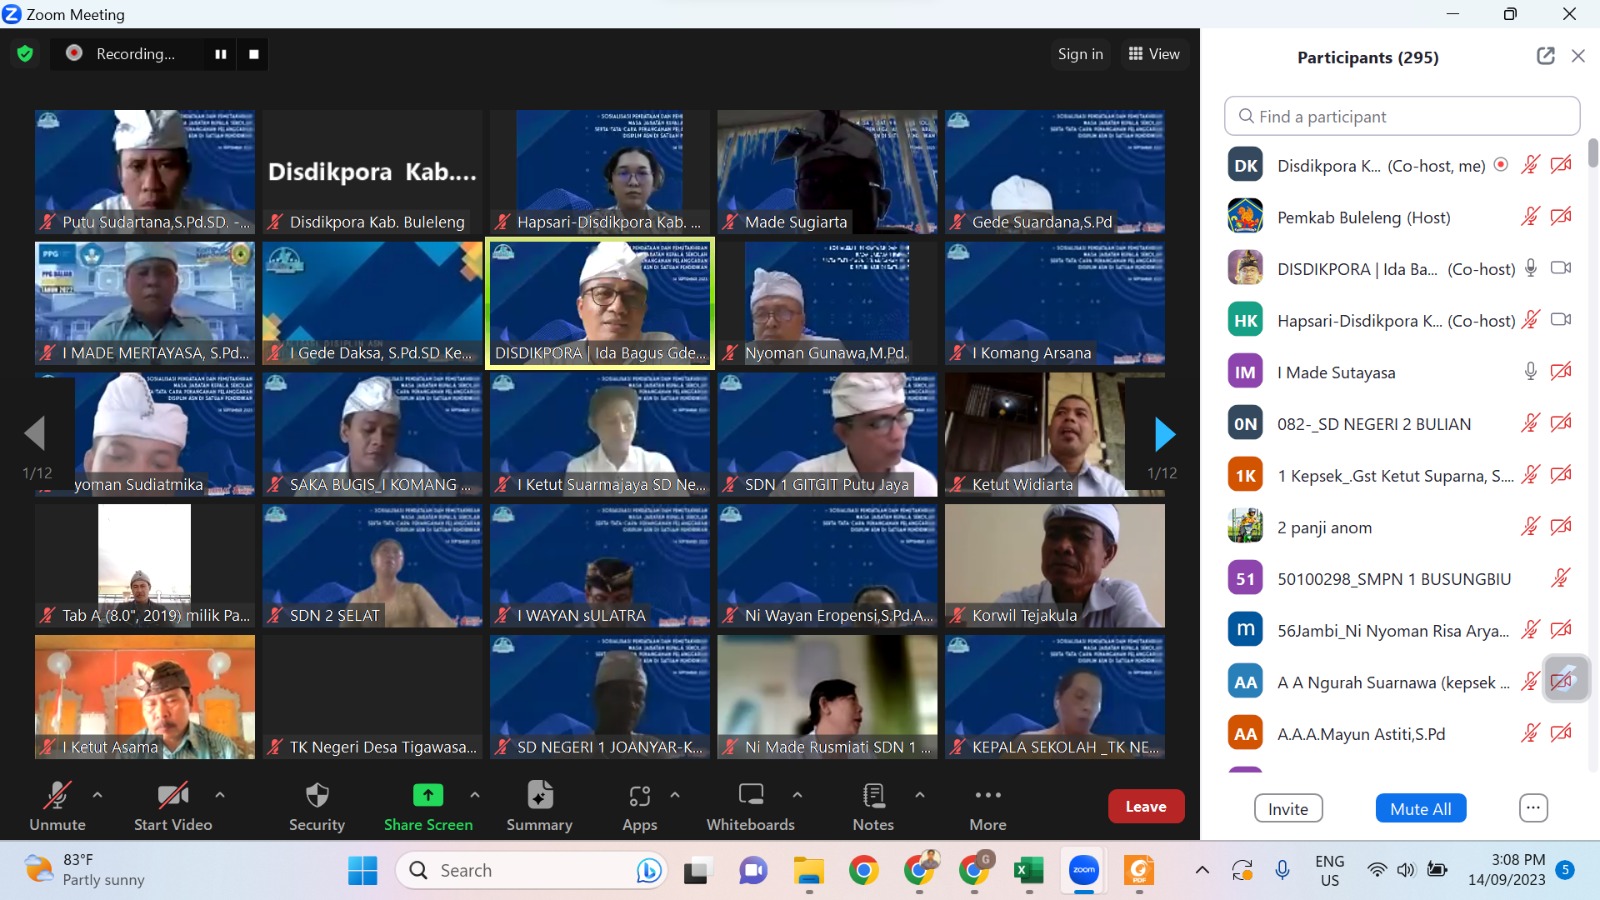Image resolution: width=1600 pixels, height=900 pixels.
Task: Start Video from the toolbar
Action: pos(173,806)
